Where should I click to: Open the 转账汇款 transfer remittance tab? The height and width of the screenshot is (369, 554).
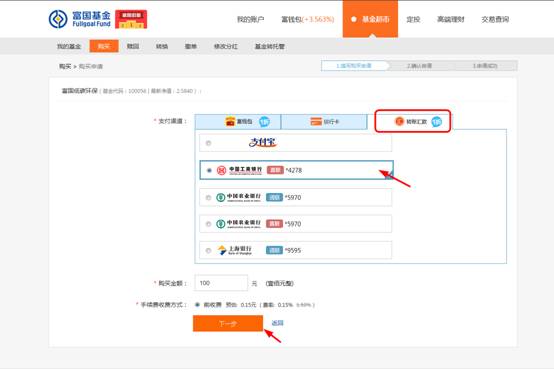[413, 121]
